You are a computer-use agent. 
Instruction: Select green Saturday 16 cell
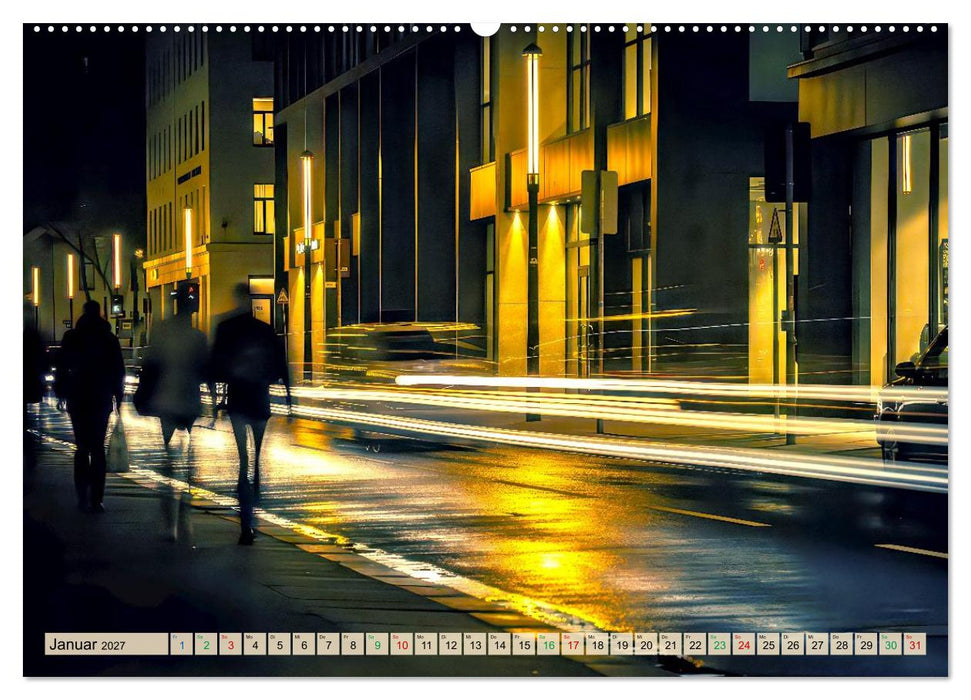pyautogui.click(x=548, y=644)
